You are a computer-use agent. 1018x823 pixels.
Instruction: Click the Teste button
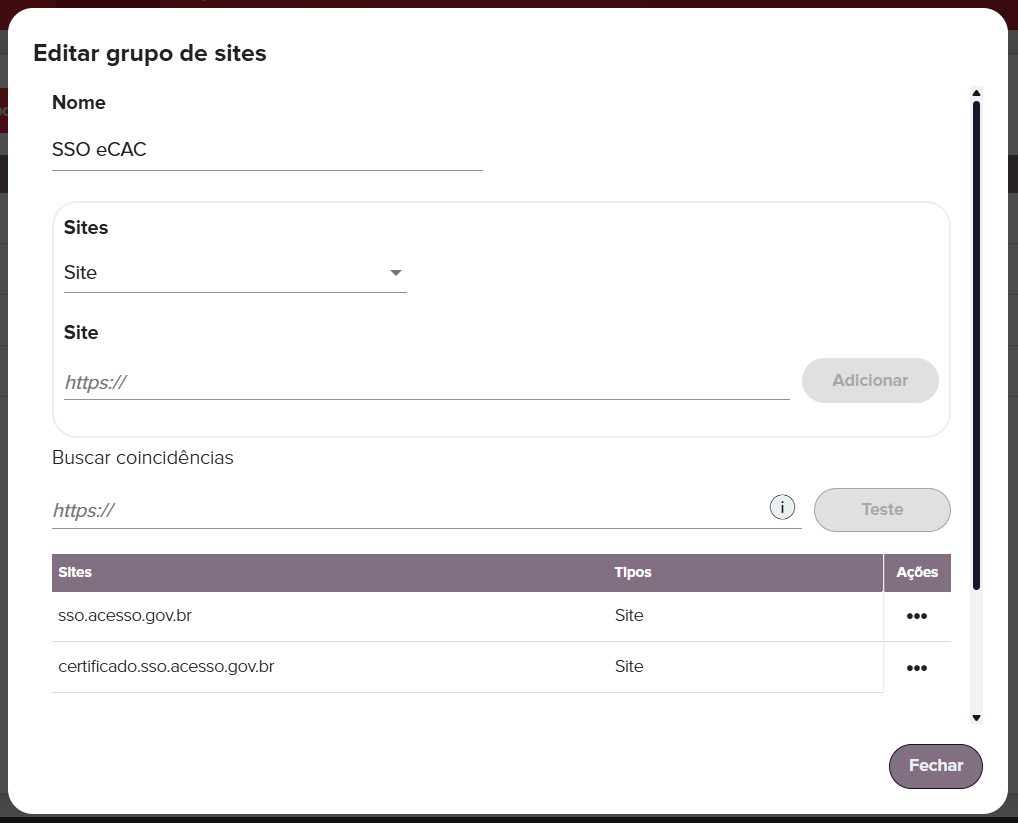pyautogui.click(x=882, y=510)
